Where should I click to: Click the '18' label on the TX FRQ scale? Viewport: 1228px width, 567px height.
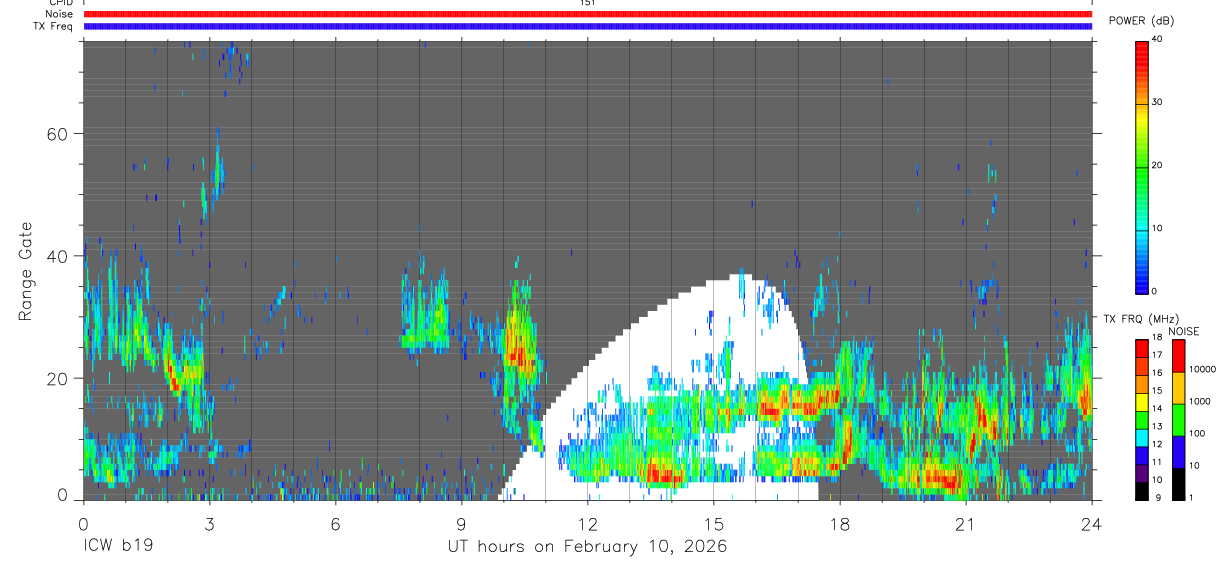pyautogui.click(x=1157, y=337)
